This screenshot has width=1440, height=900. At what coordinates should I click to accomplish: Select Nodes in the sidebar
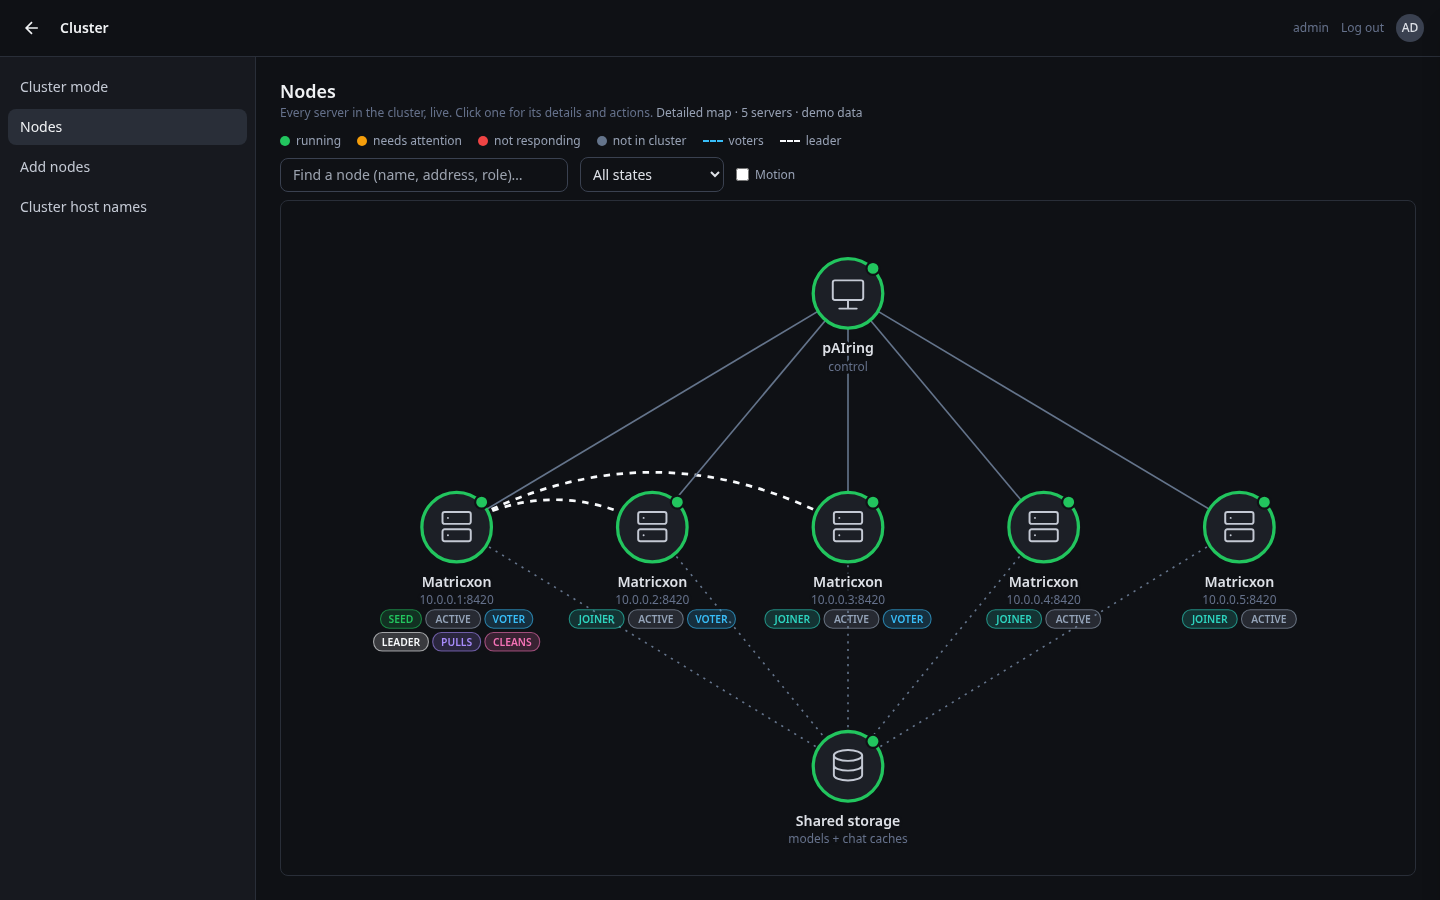[127, 127]
